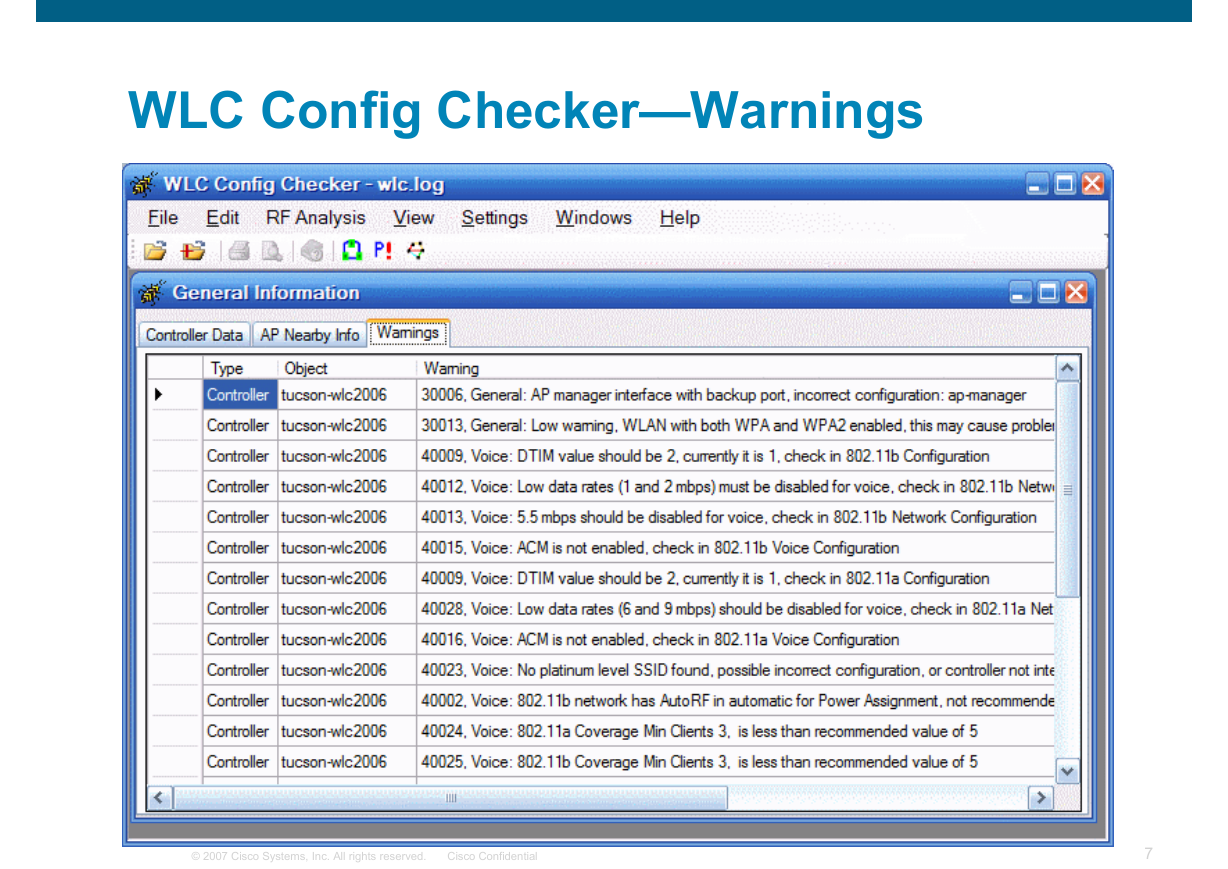Click 'tucson-wlc2006' in the 30013 warning row
The image size is (1228, 869).
coord(347,426)
